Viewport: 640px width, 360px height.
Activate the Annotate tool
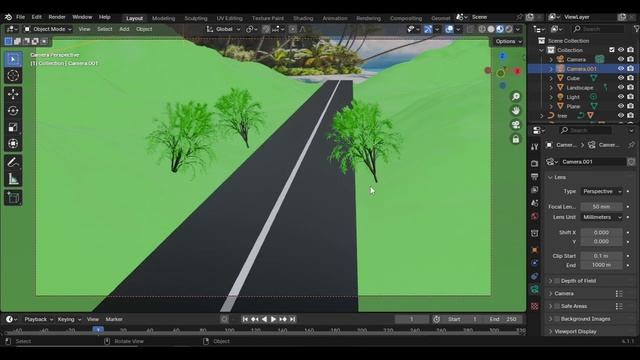tap(13, 162)
